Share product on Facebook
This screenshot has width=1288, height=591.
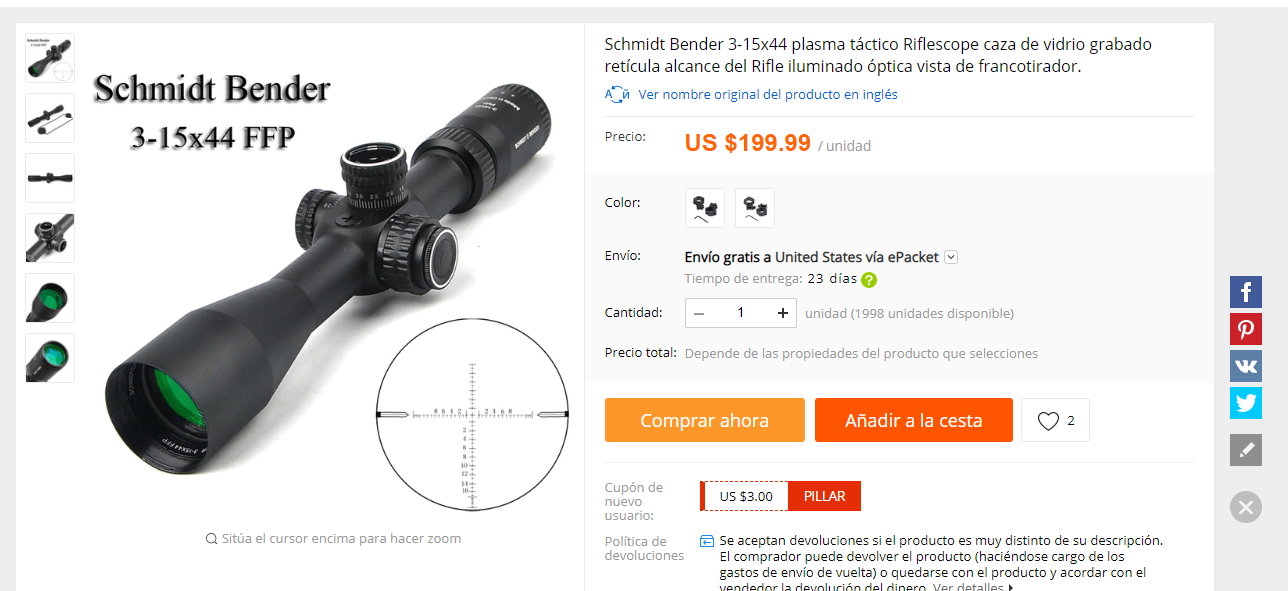pos(1245,292)
